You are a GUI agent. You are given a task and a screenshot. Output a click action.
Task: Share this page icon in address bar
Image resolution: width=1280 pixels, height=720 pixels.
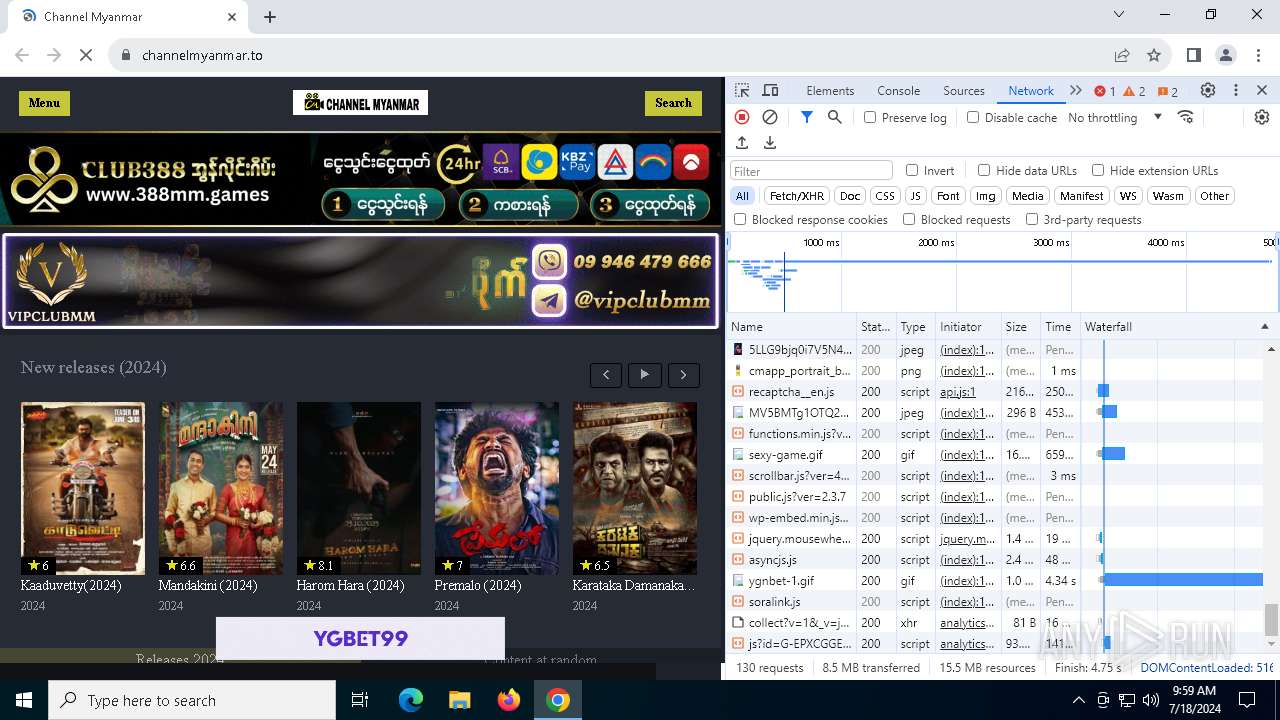click(1122, 55)
